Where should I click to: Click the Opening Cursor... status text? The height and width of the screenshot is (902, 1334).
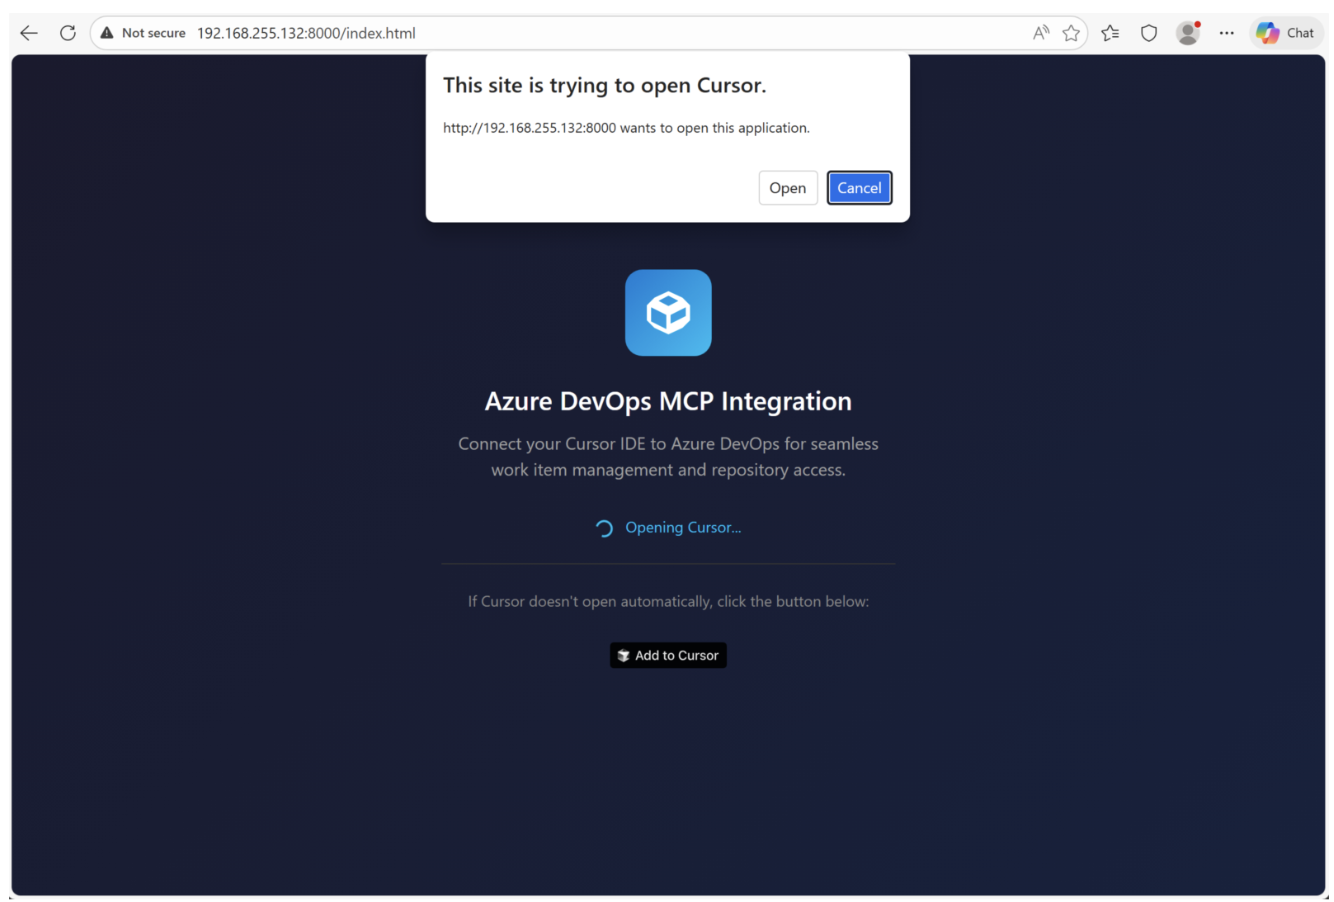682,528
